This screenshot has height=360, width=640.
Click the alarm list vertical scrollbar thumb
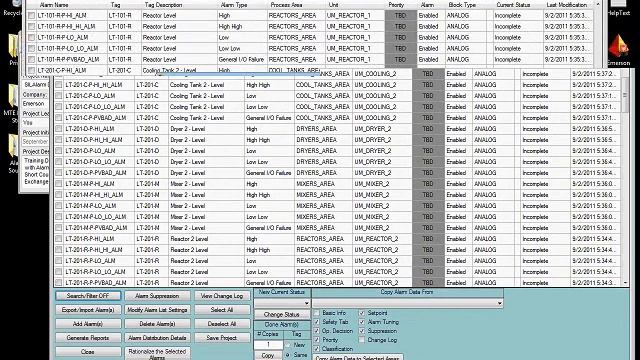coord(625,95)
